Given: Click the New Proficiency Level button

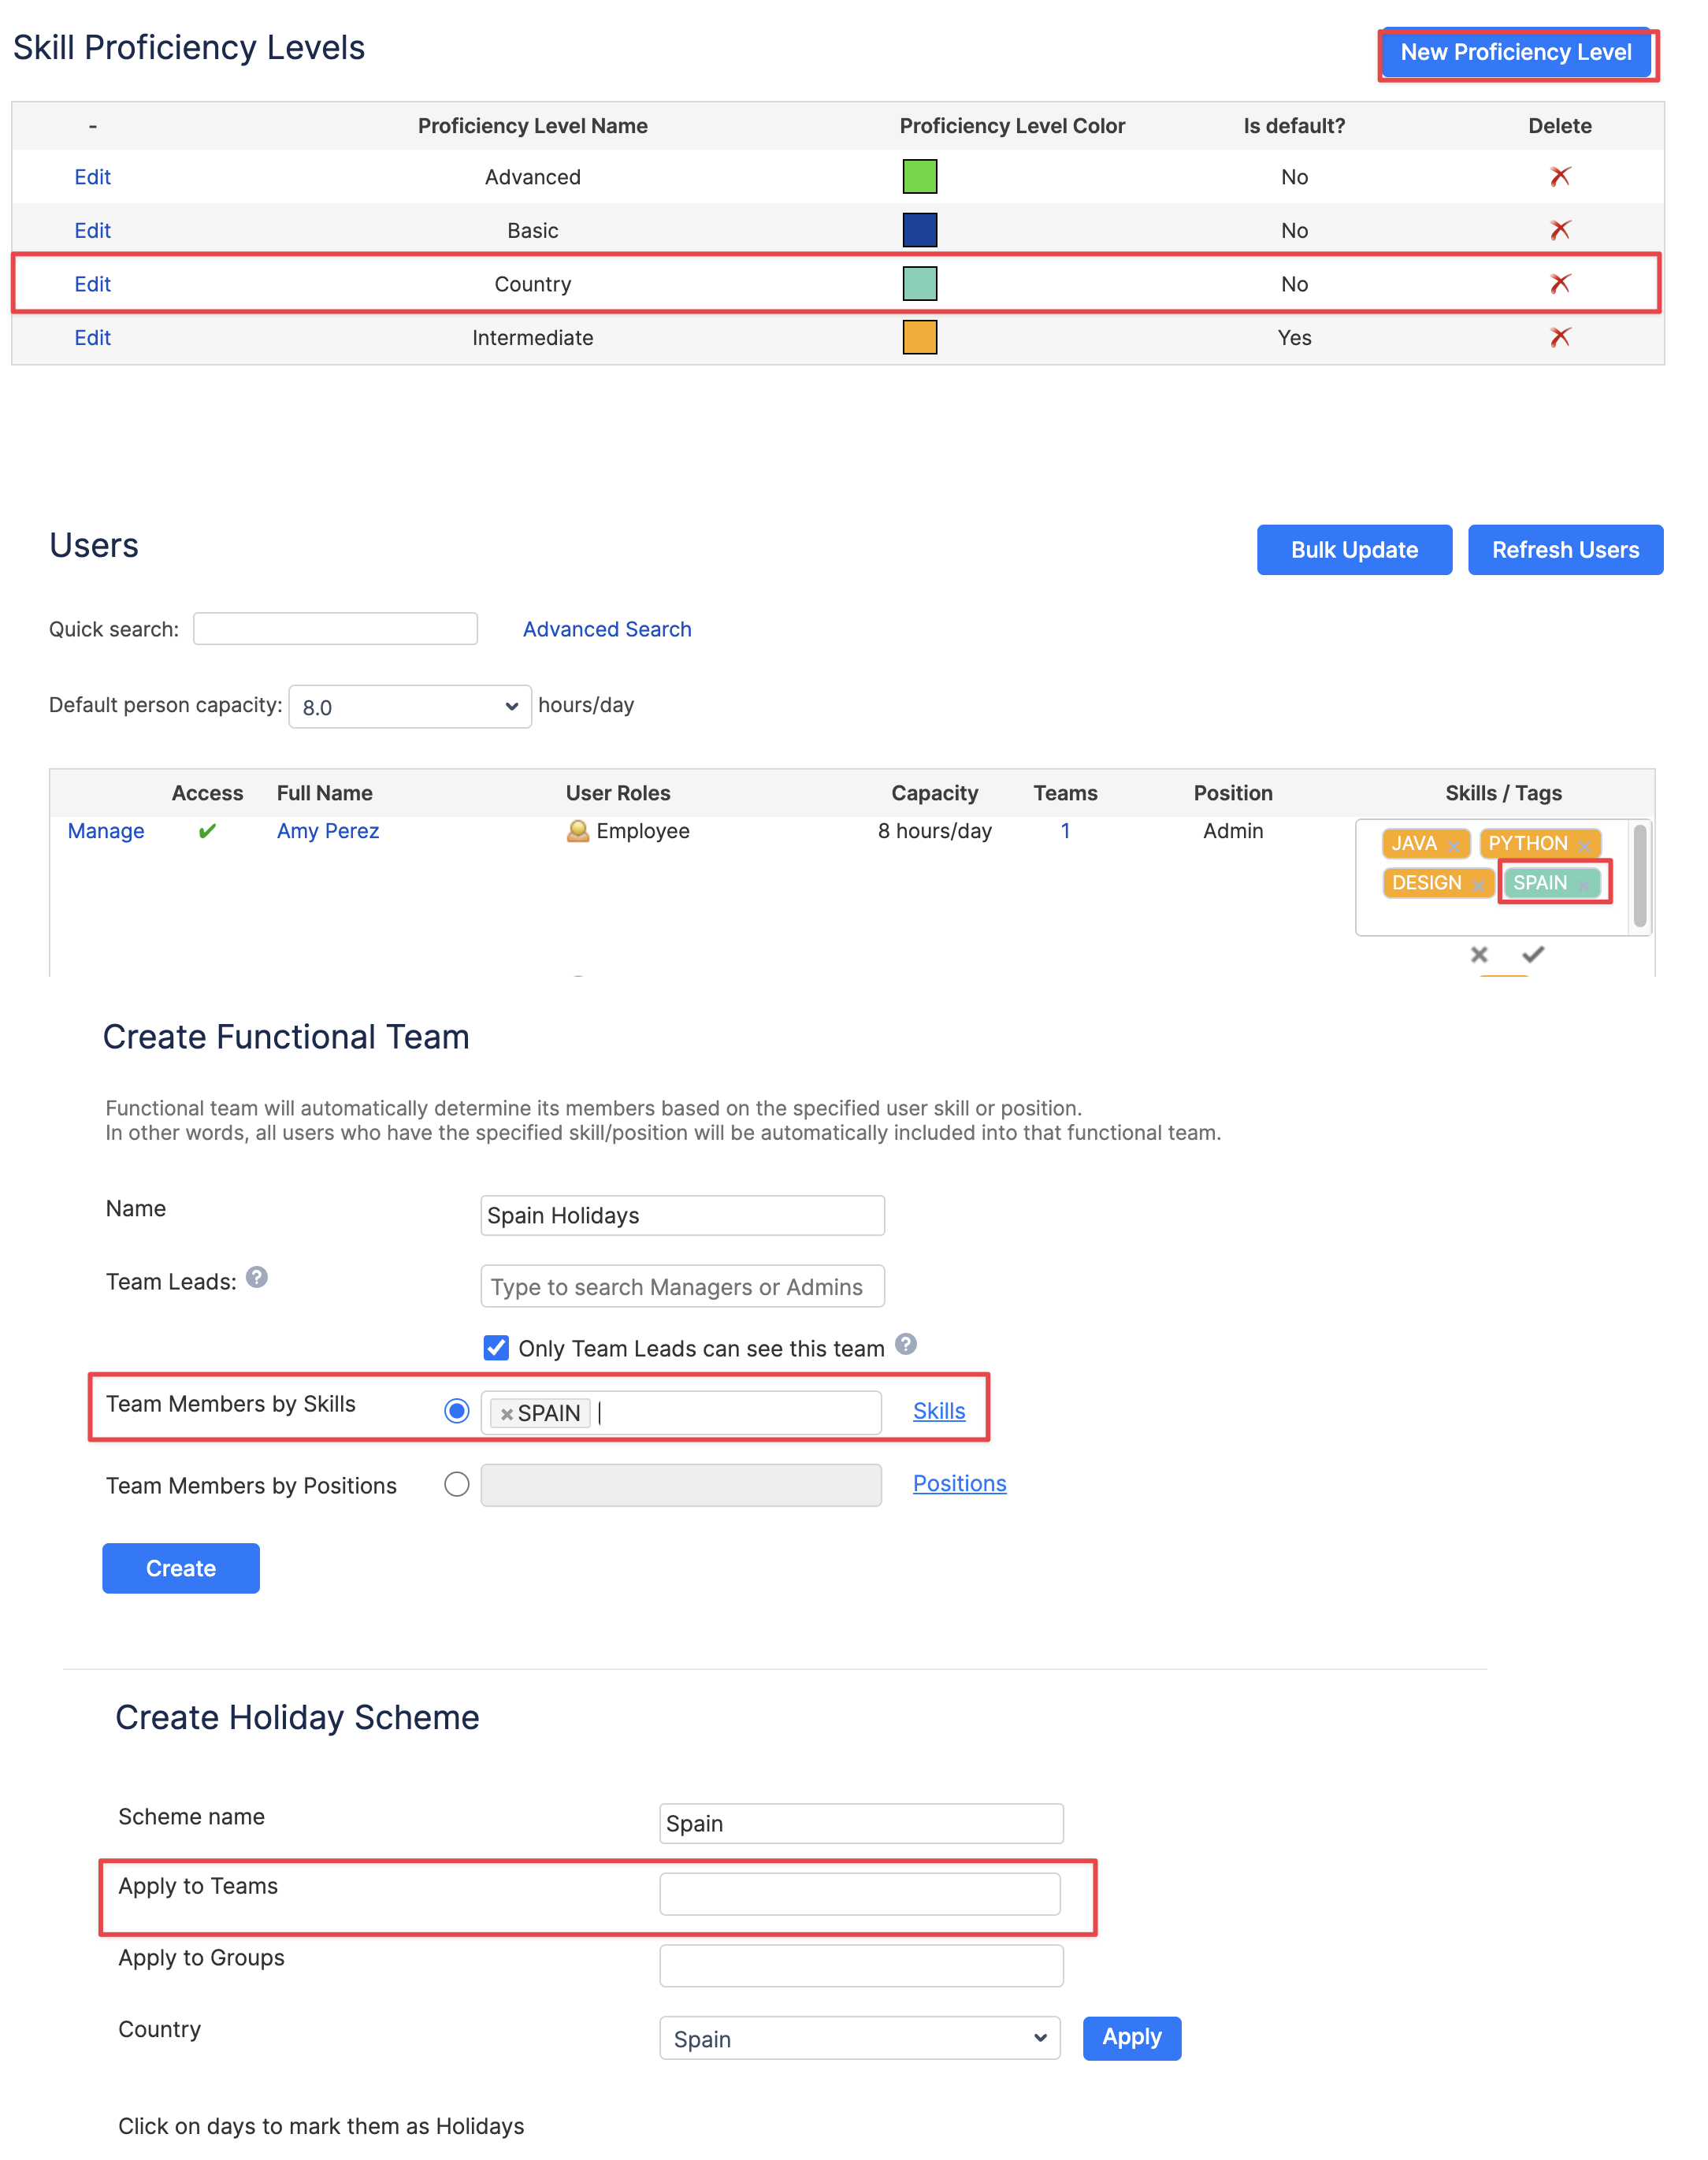Looking at the screenshot, I should [x=1516, y=53].
